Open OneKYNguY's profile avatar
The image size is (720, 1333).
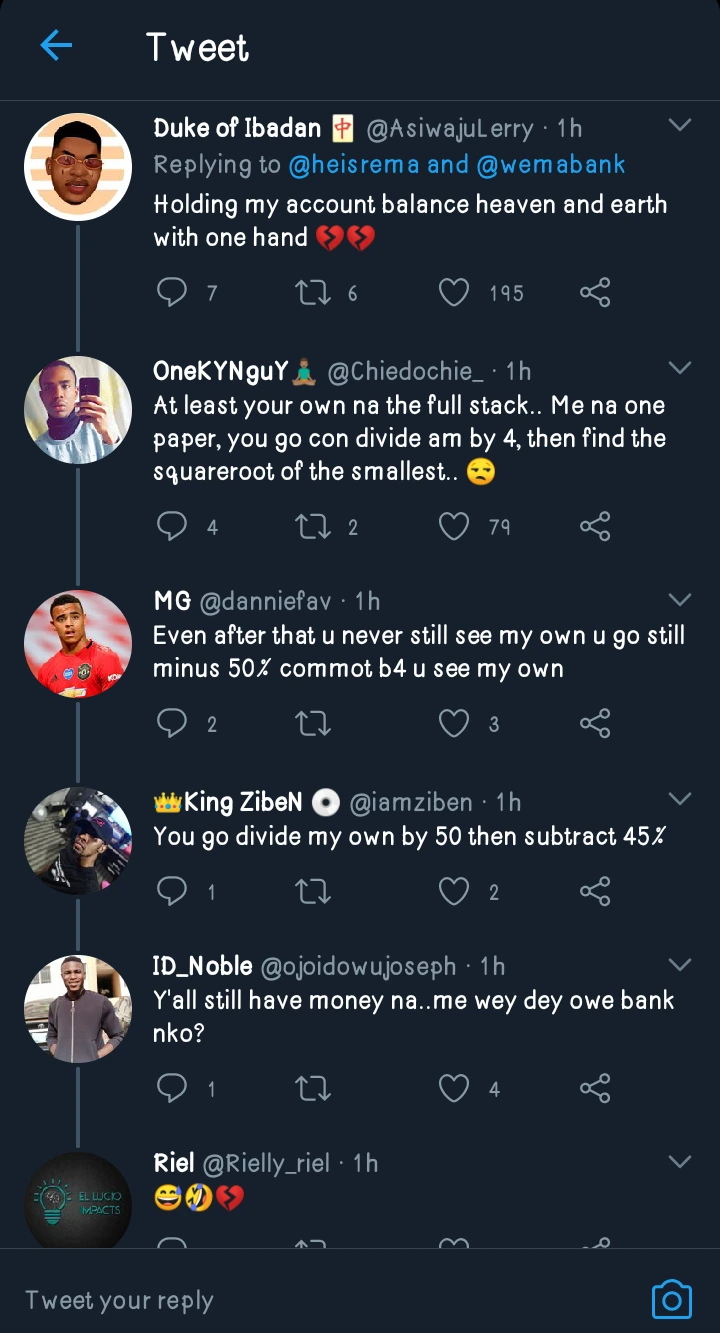78,409
